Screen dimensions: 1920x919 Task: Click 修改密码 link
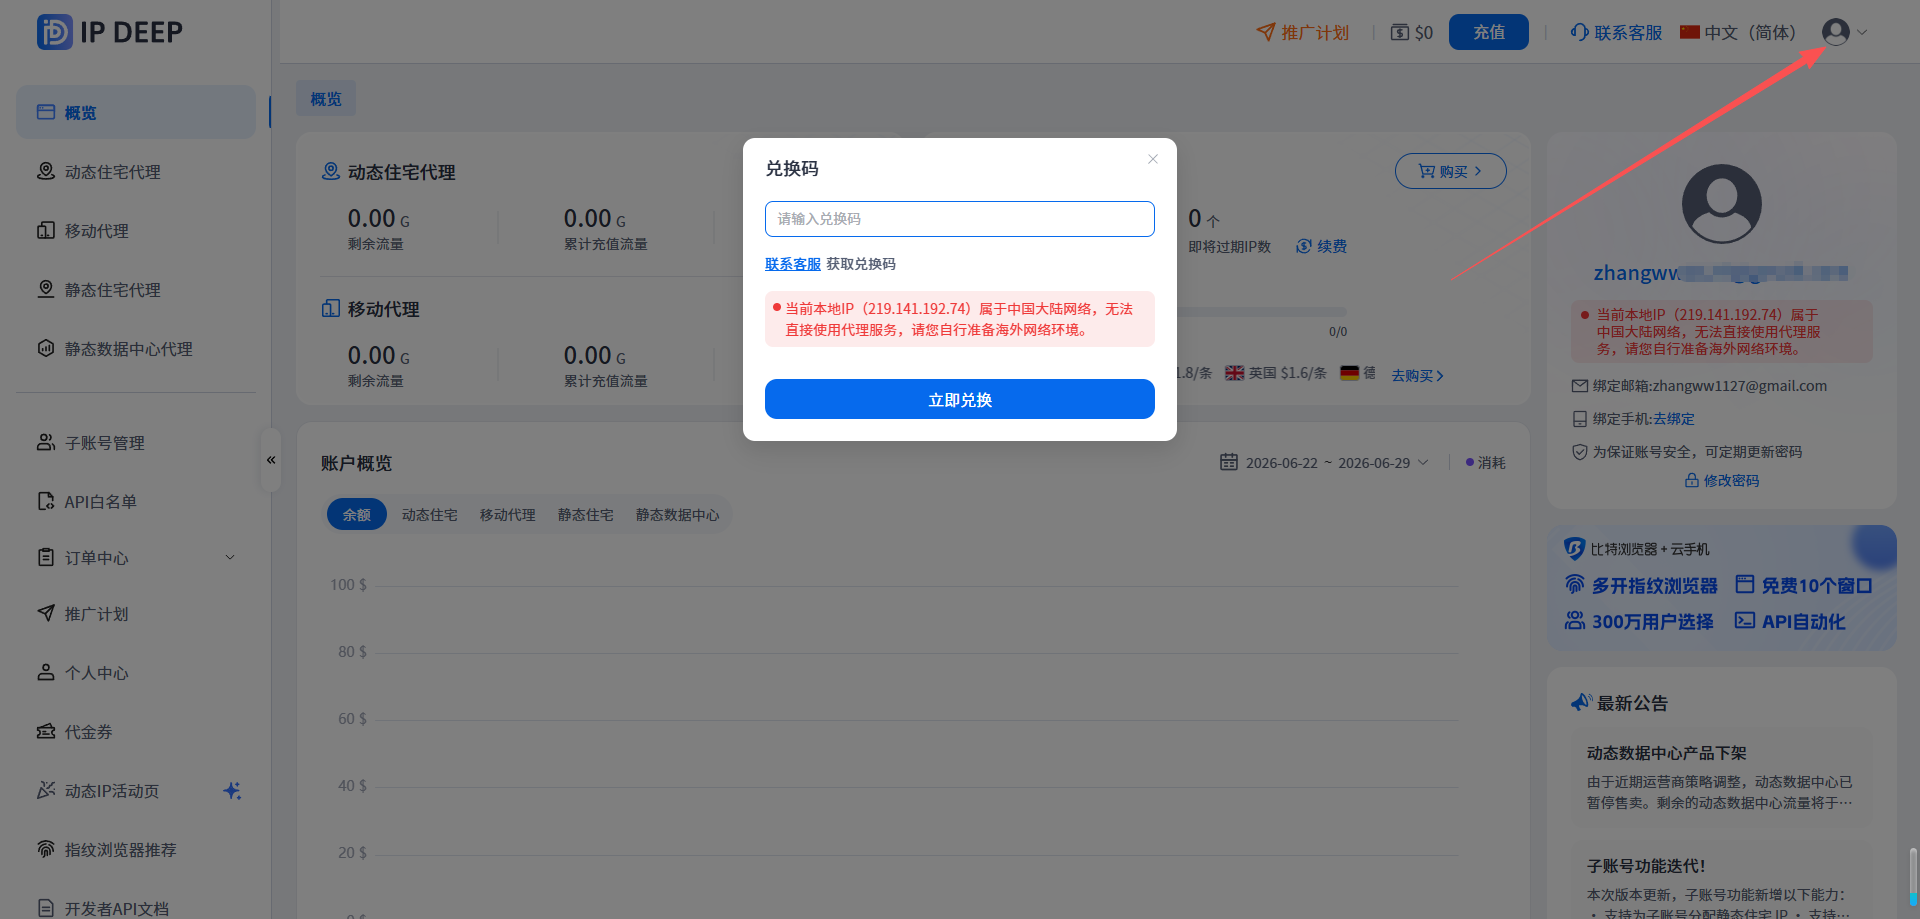1722,481
